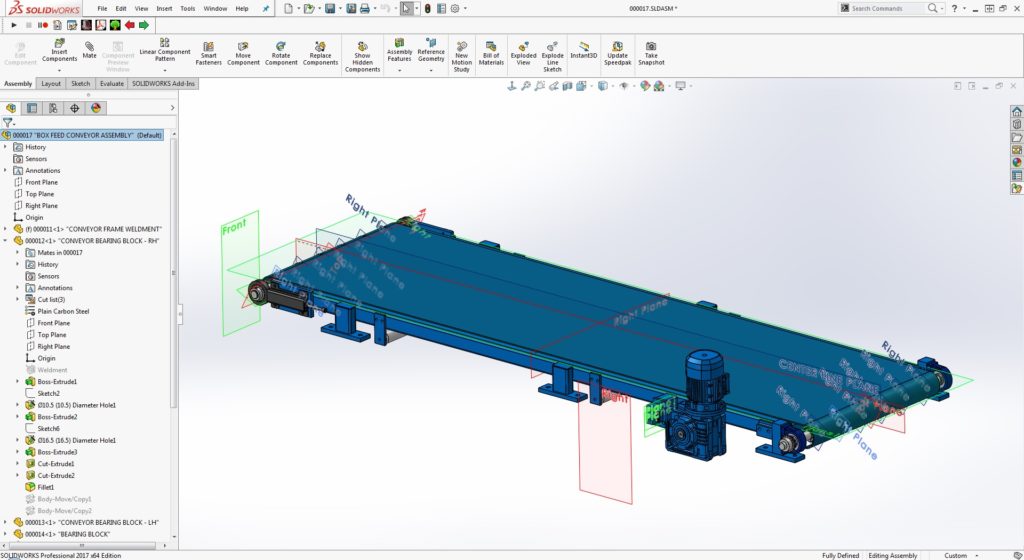Create an Exploded View
Screen dimensions: 1024x560
(523, 54)
